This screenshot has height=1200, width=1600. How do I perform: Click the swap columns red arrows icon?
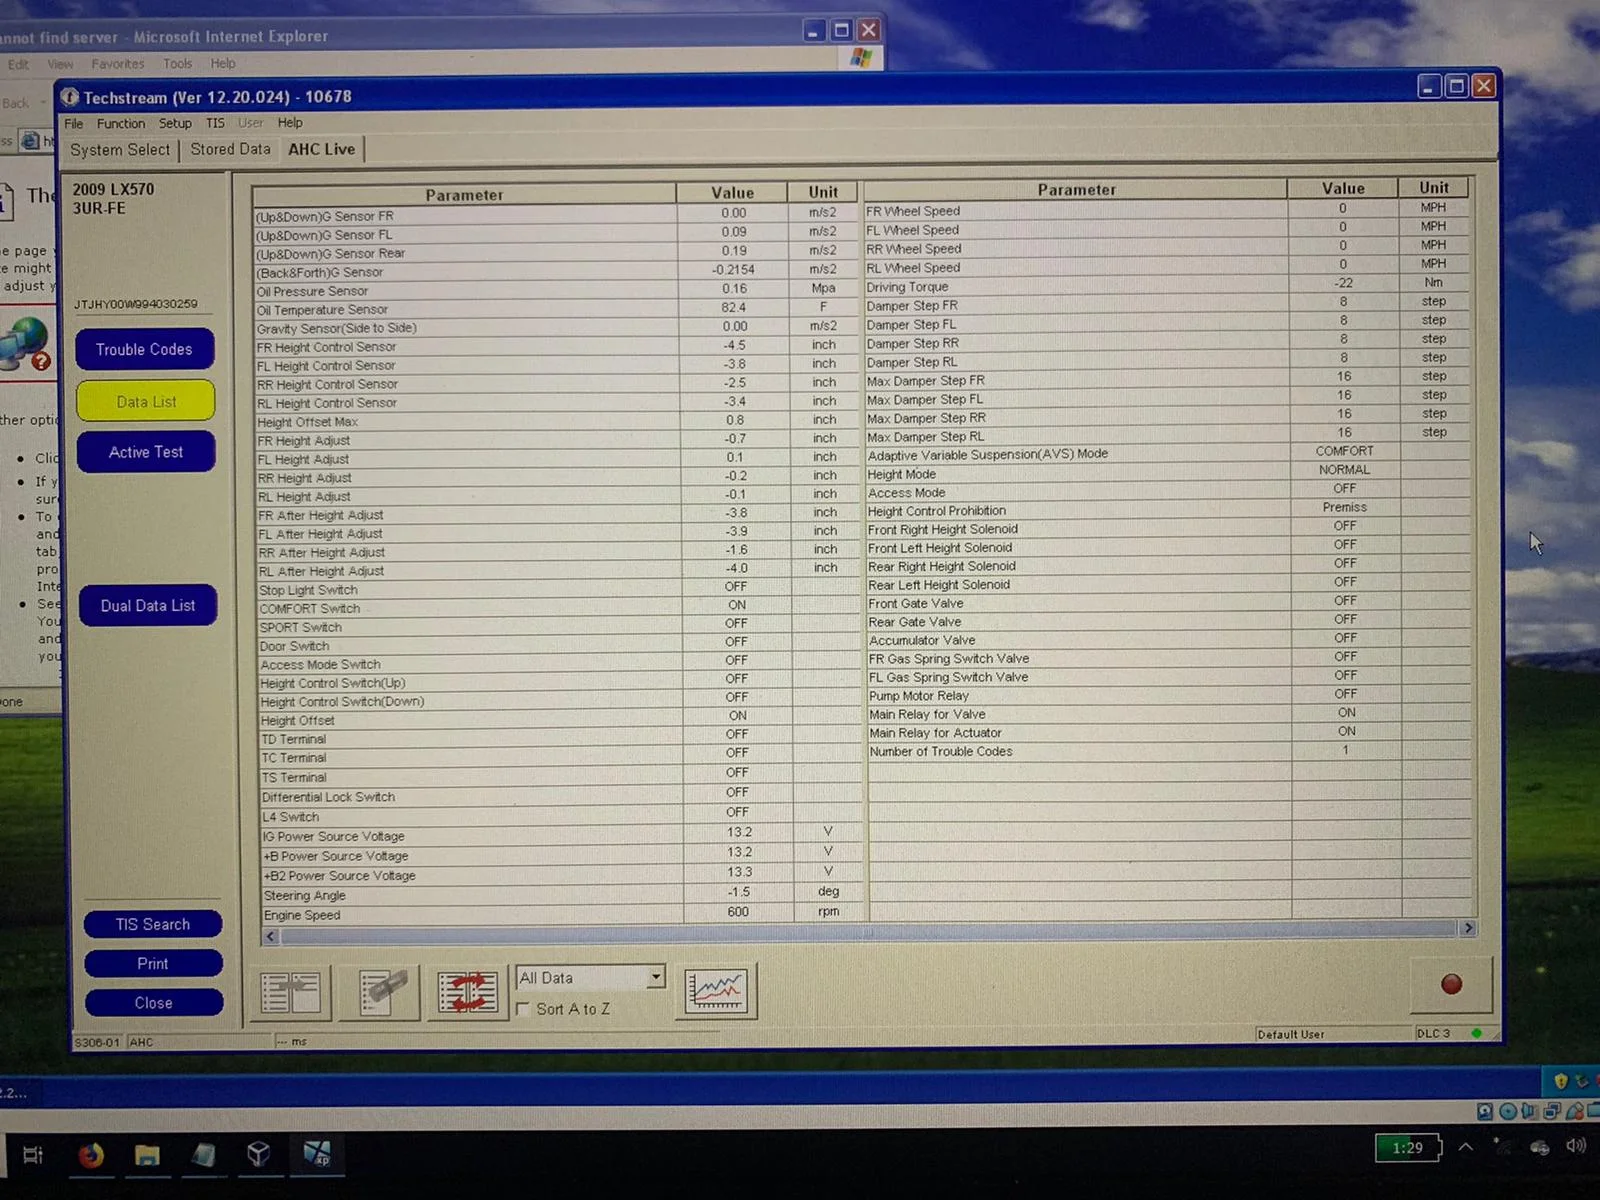coord(467,992)
